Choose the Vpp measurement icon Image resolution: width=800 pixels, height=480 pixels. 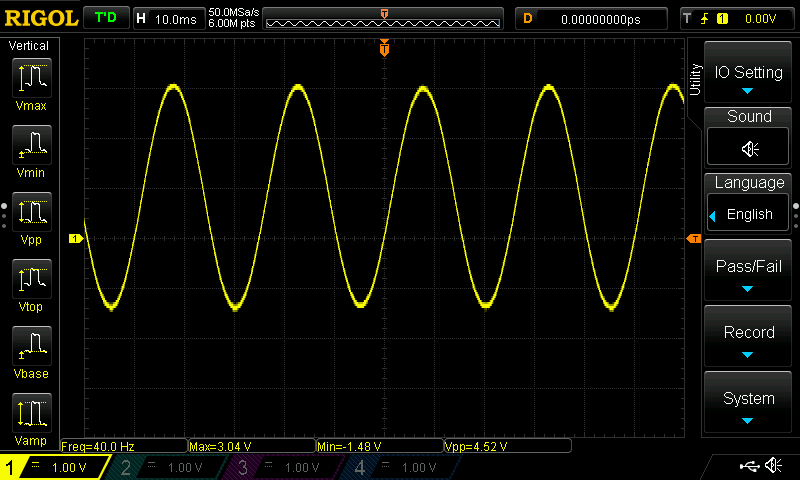point(32,212)
